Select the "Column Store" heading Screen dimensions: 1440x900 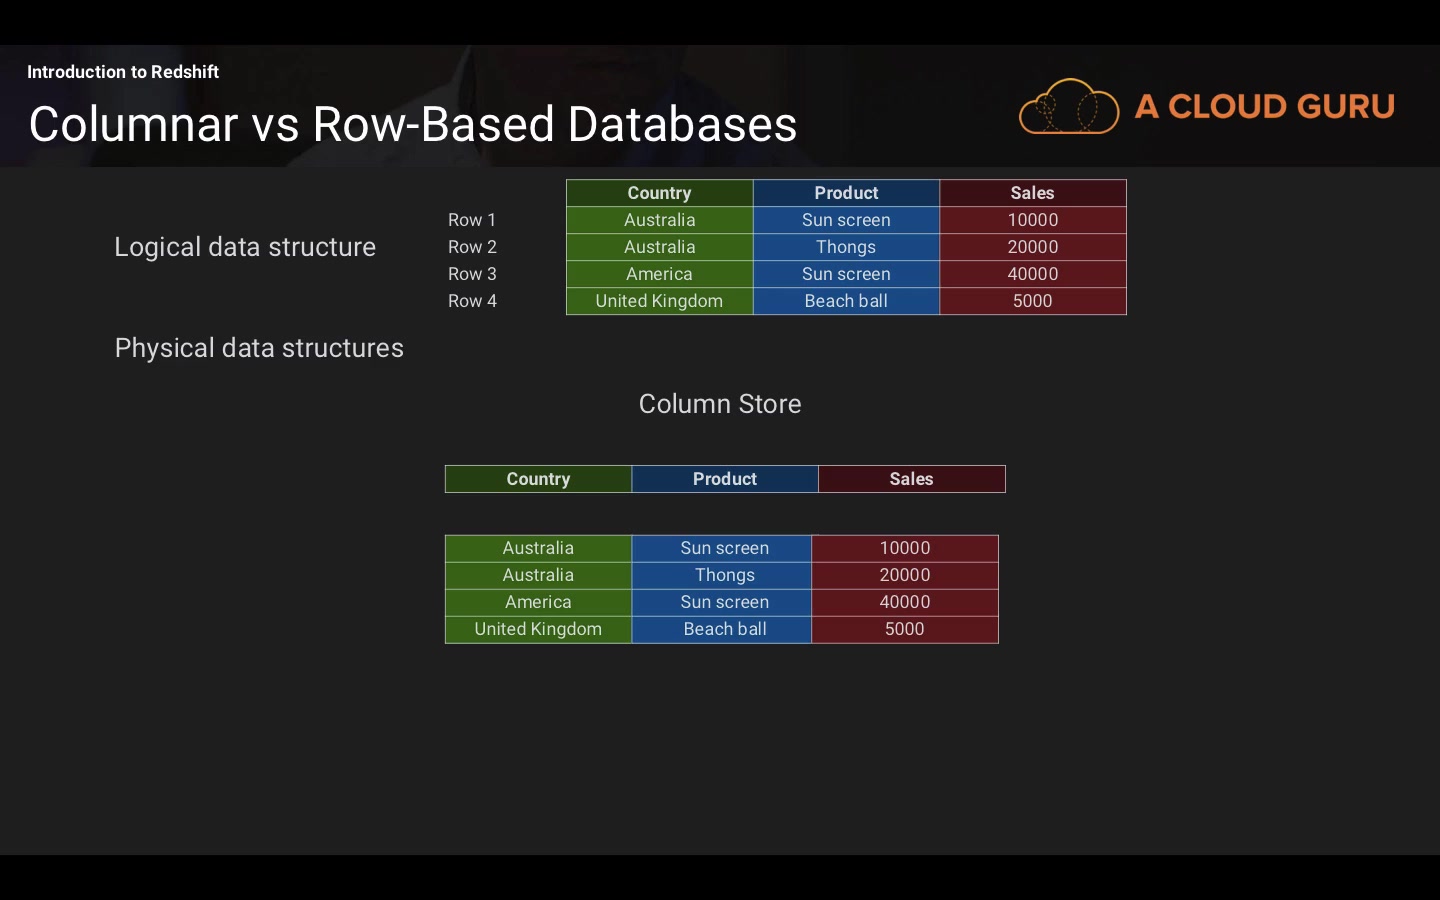tap(720, 404)
